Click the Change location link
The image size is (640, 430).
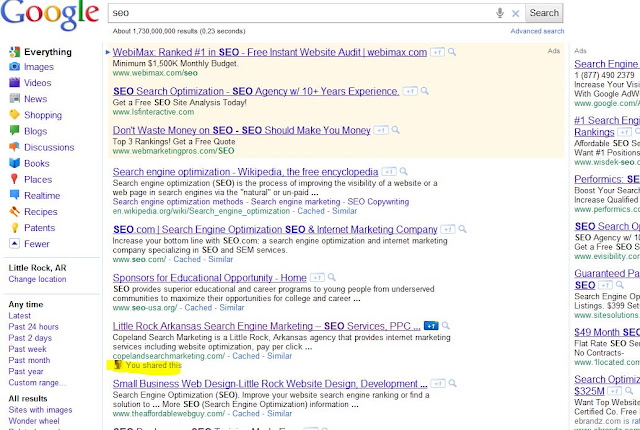pyautogui.click(x=37, y=279)
